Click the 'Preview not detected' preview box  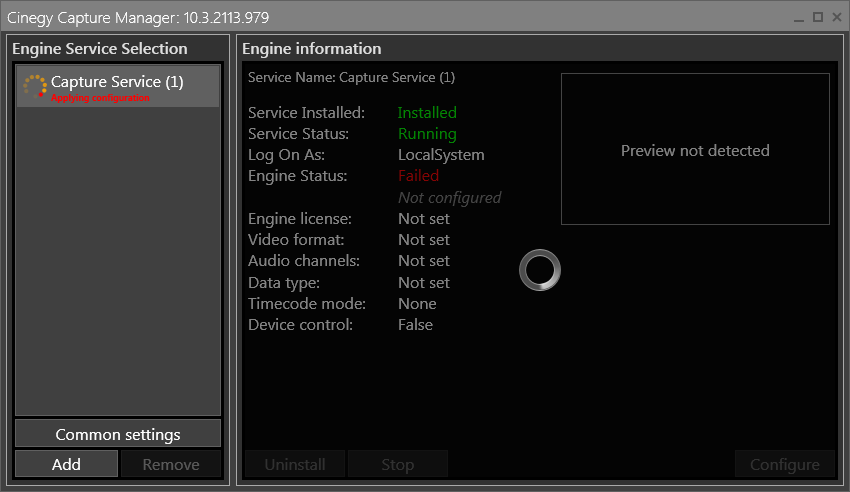point(695,149)
